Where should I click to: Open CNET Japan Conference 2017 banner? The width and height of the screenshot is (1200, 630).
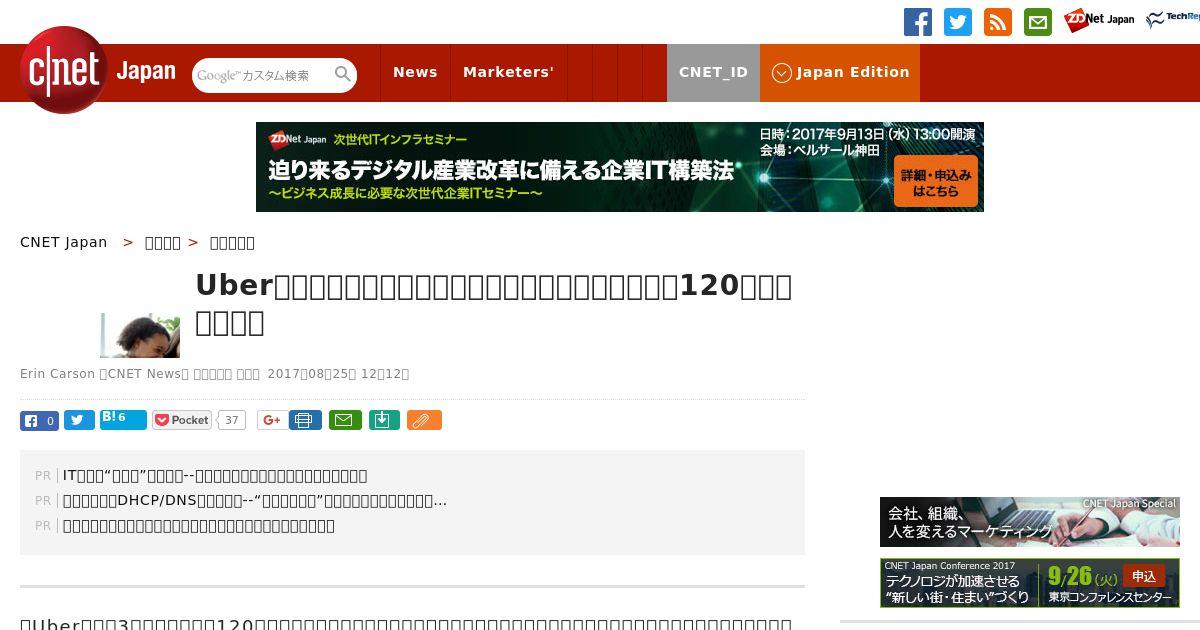1030,583
